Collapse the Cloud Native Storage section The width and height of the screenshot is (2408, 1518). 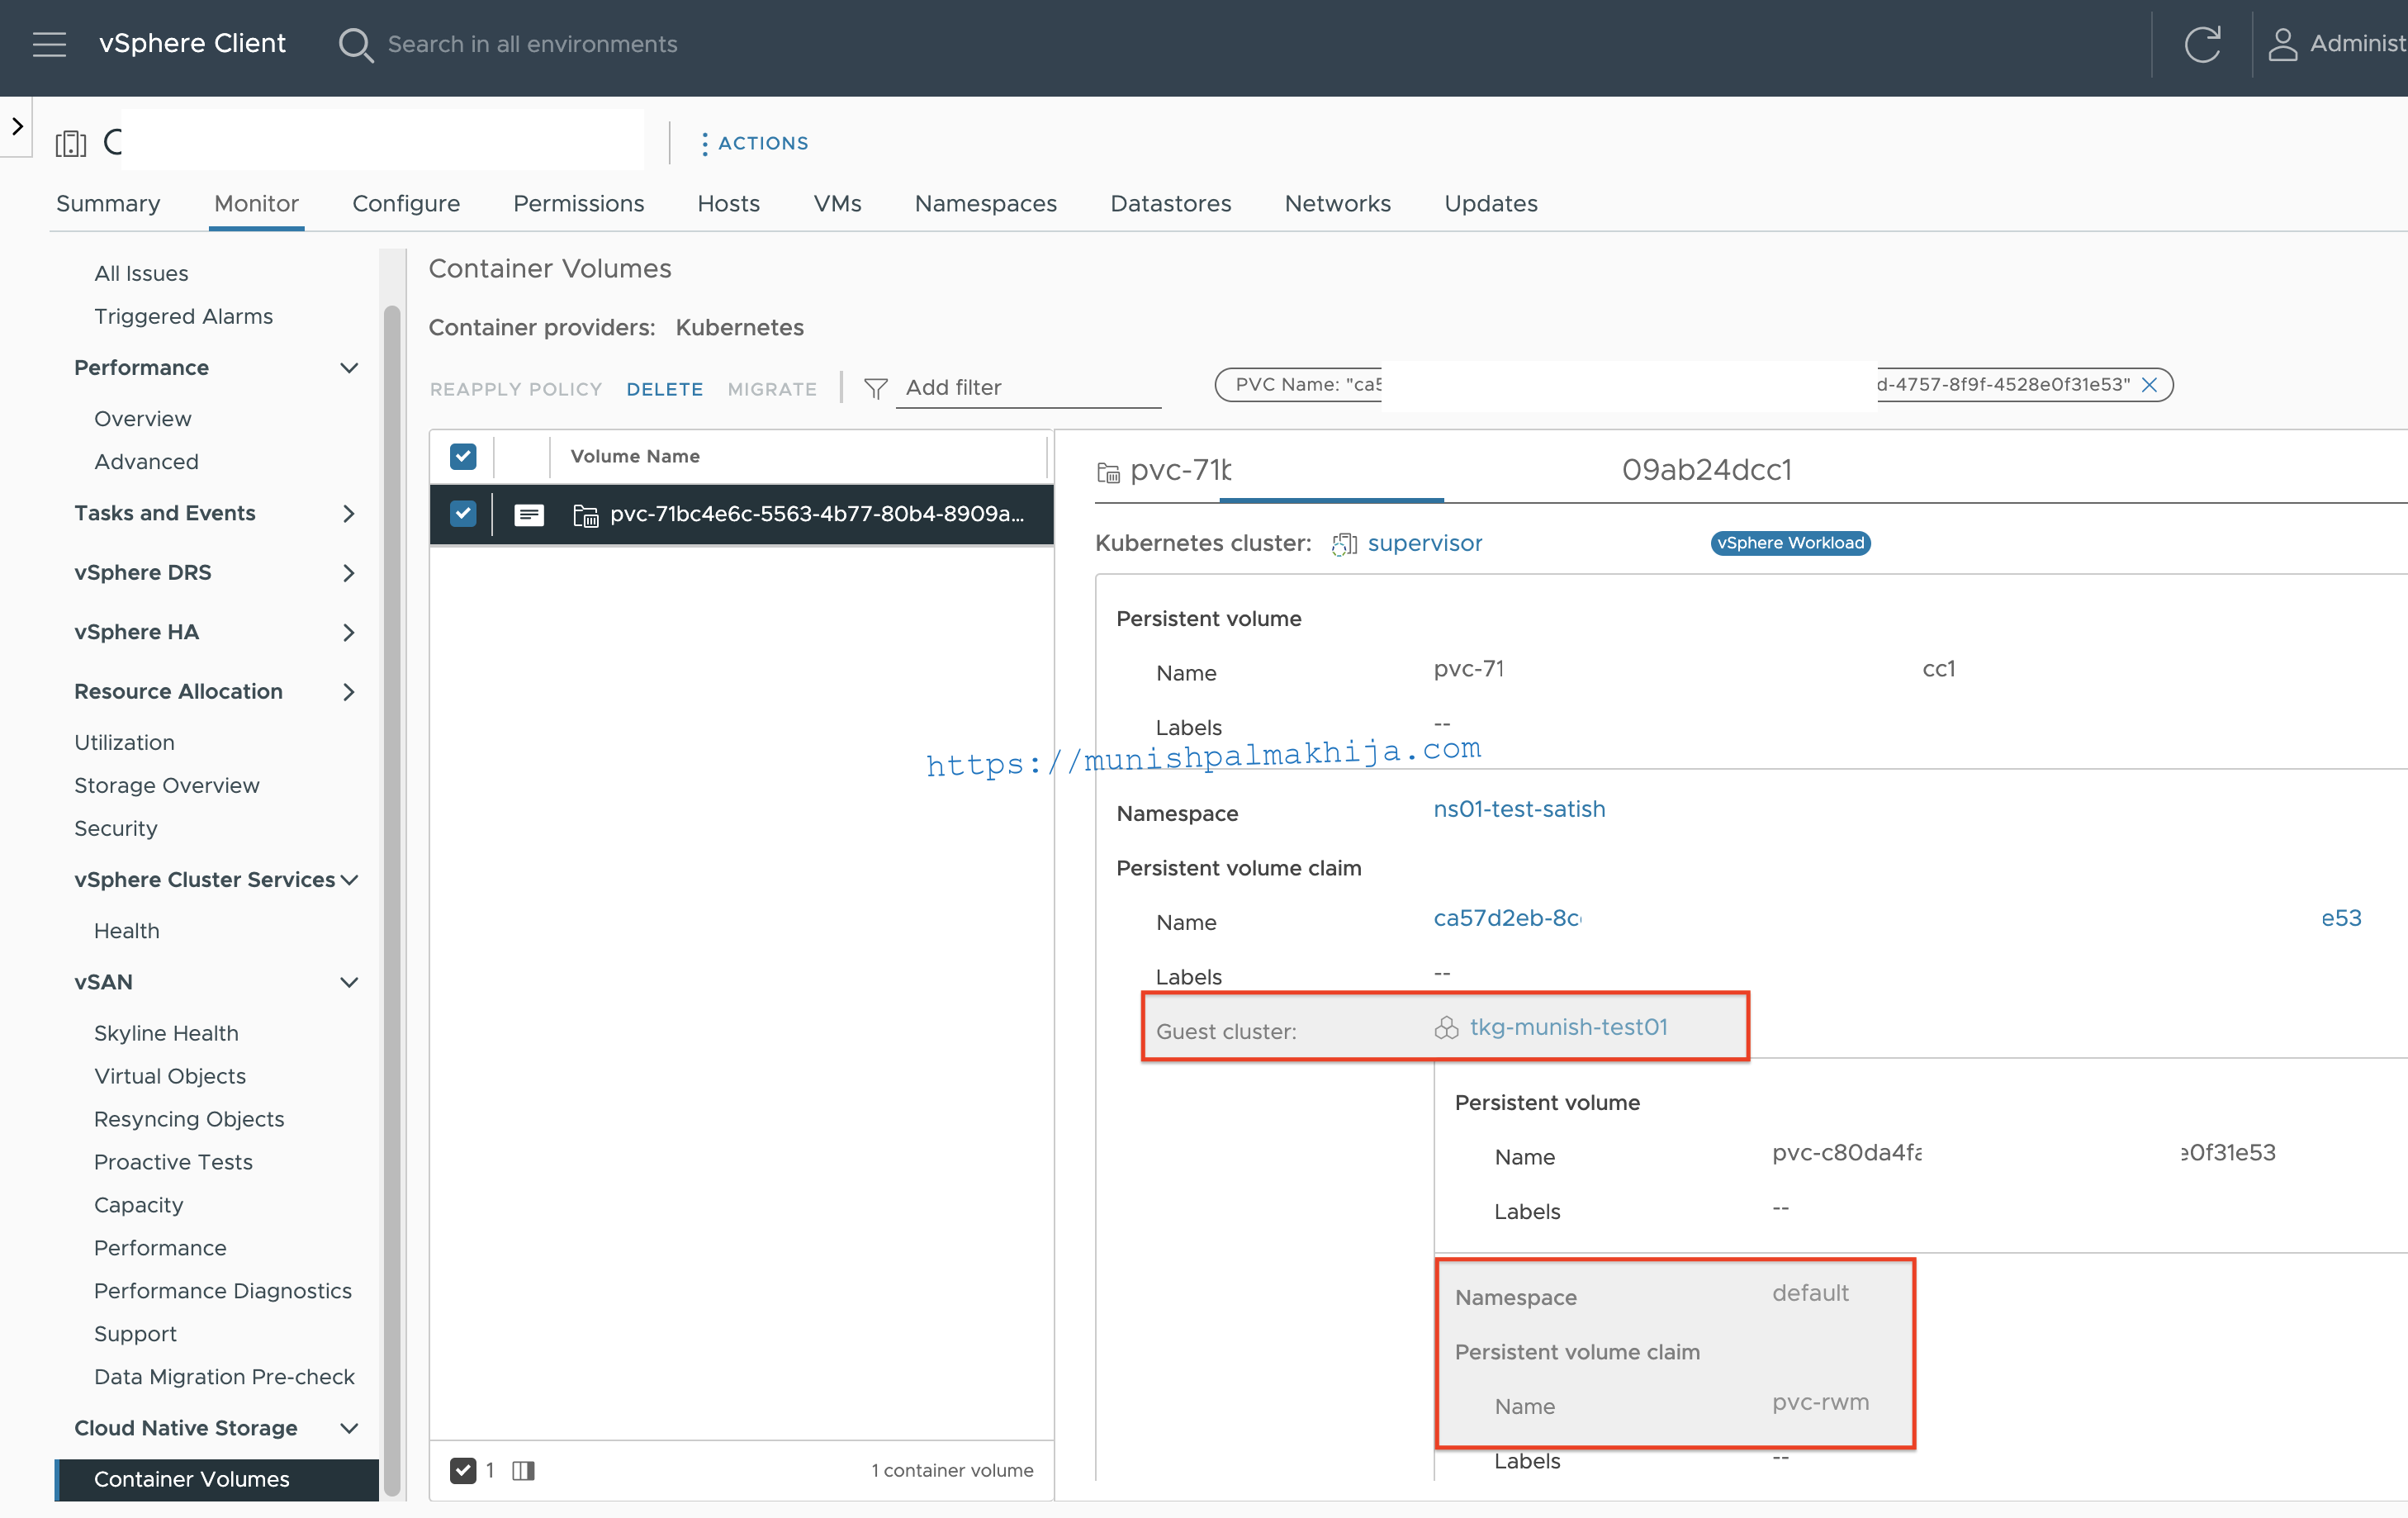coord(349,1428)
